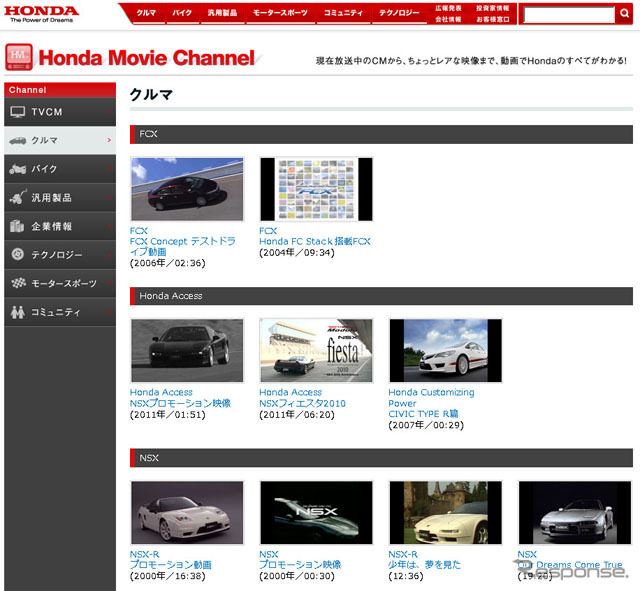Open dark NSX logo video thumbnail

316,513
